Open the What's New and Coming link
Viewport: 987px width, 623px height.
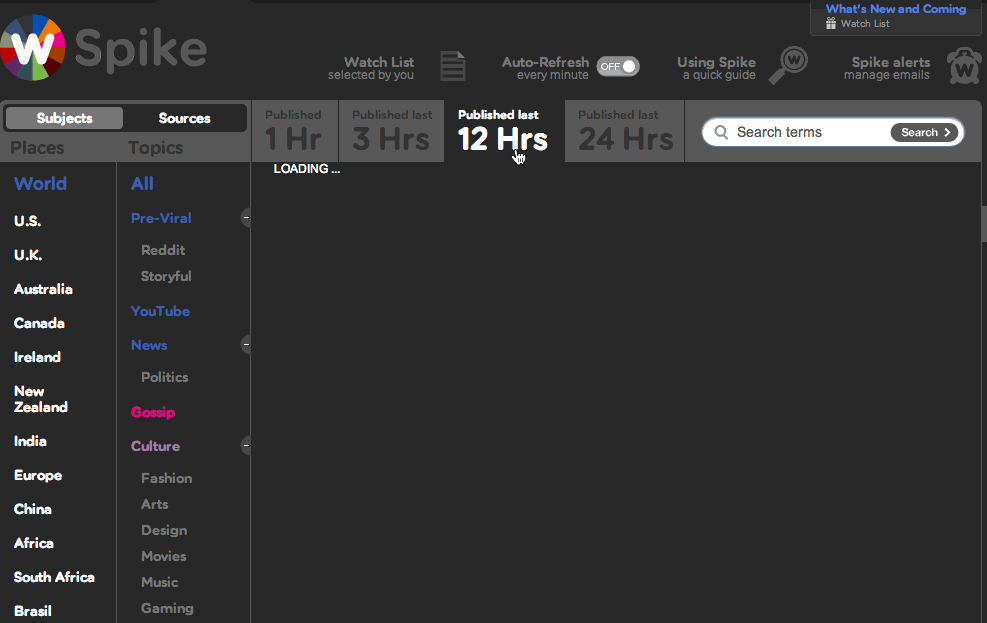tap(895, 9)
